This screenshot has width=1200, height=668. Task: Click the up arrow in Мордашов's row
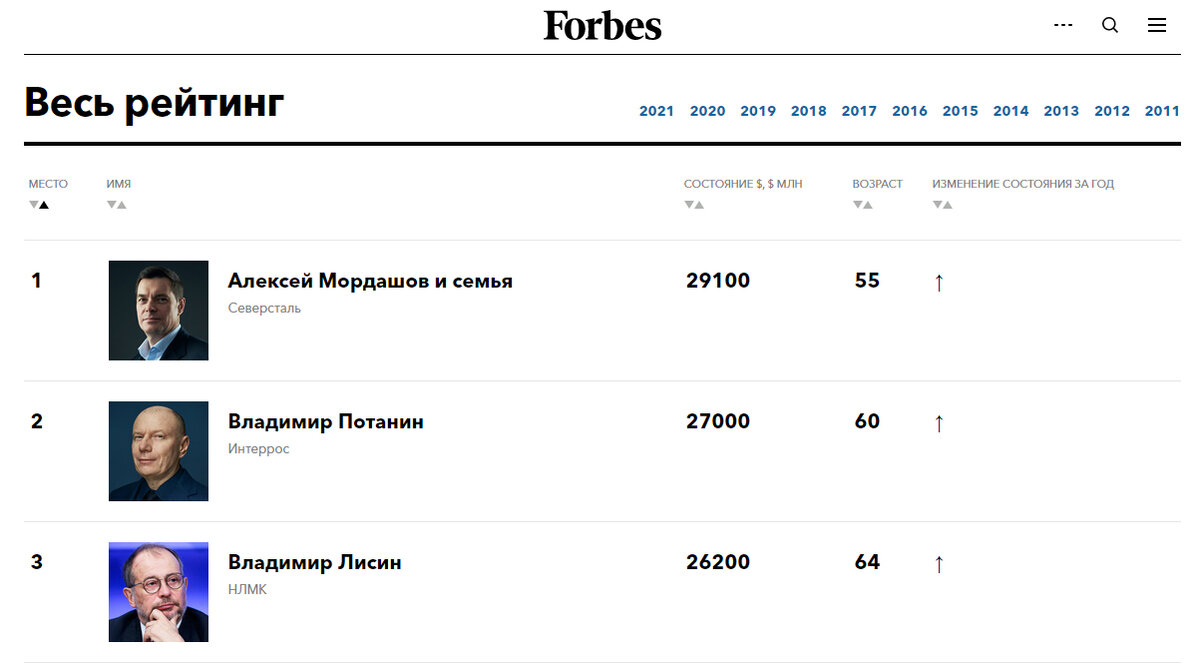click(x=939, y=283)
